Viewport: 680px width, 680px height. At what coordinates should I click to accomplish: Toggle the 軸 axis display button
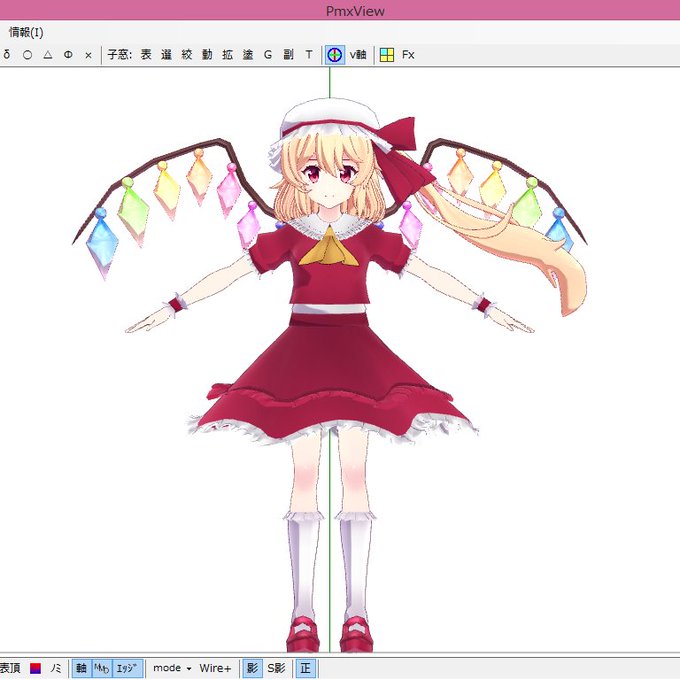(82, 668)
